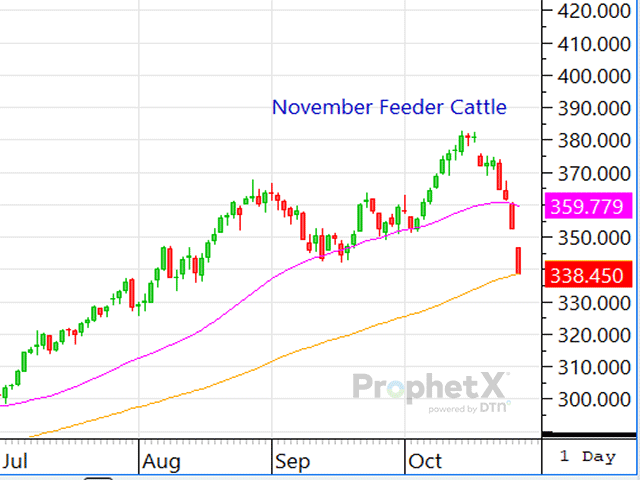
Task: Select the Aug label on the date axis
Action: pyautogui.click(x=160, y=462)
